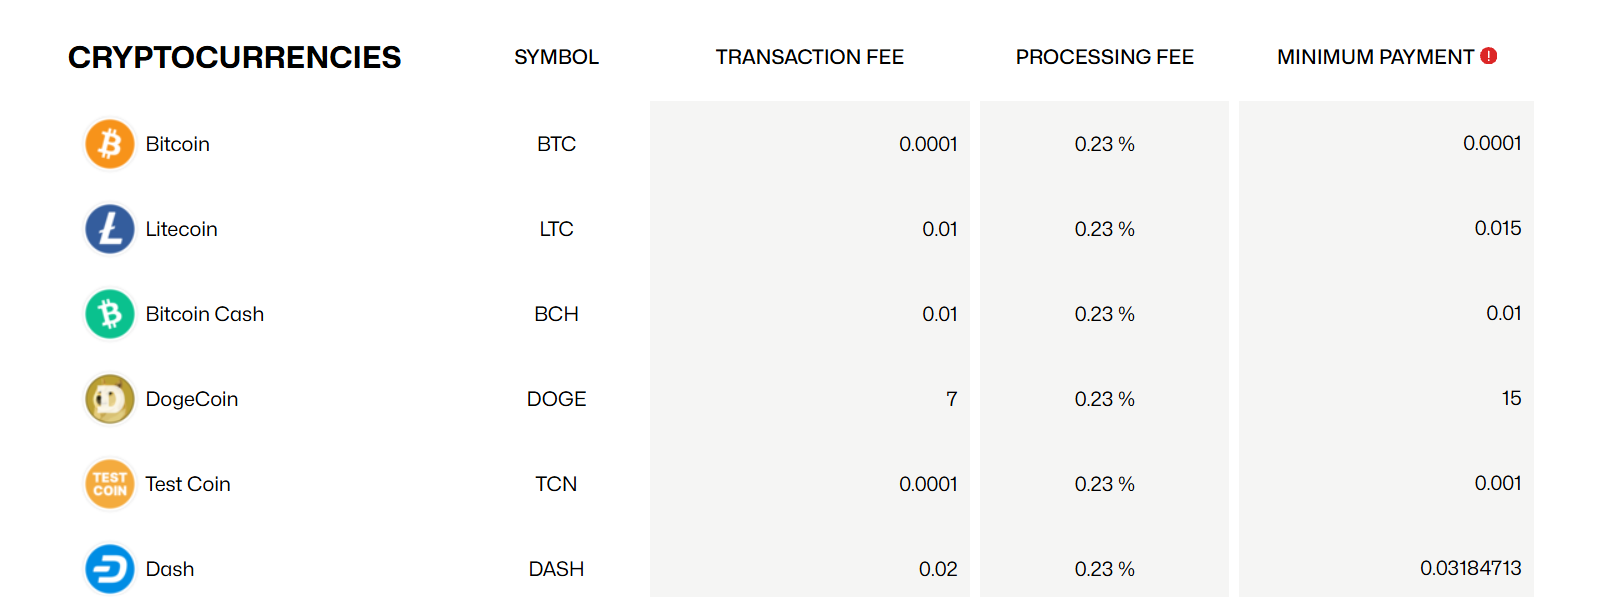Click the DogeCoin icon

pos(109,398)
